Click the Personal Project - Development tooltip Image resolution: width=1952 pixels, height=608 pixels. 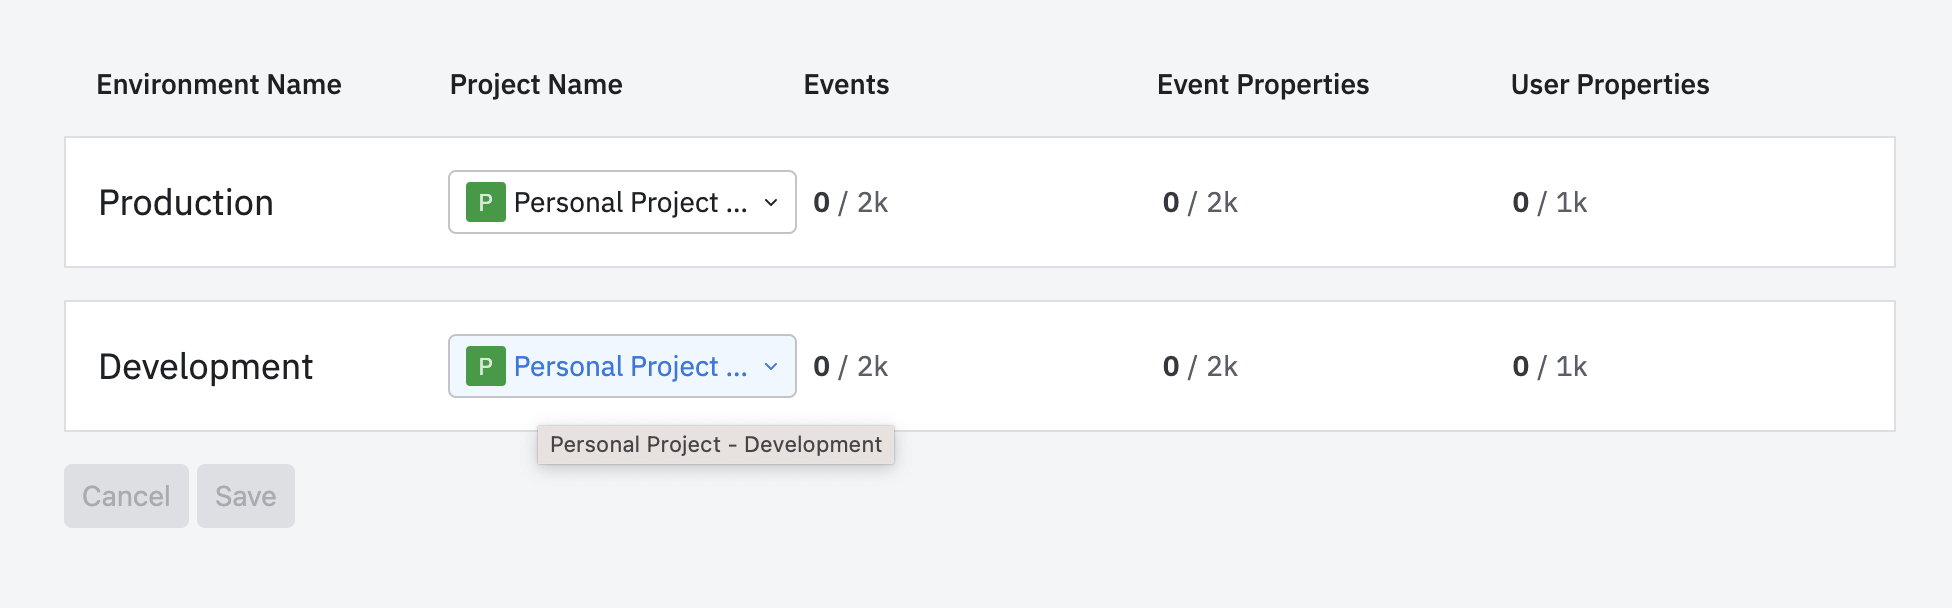pos(716,445)
